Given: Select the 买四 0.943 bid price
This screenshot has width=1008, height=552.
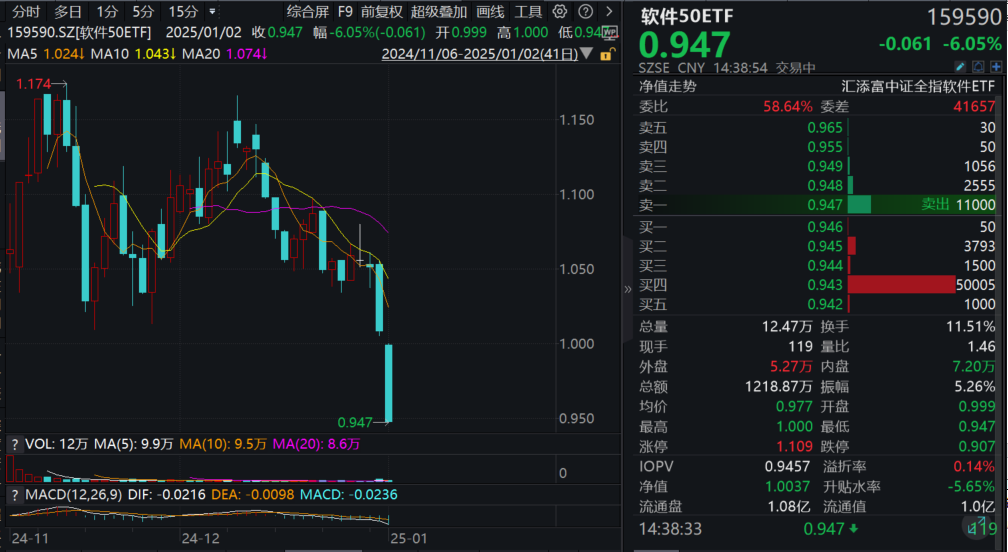Looking at the screenshot, I should coord(825,284).
